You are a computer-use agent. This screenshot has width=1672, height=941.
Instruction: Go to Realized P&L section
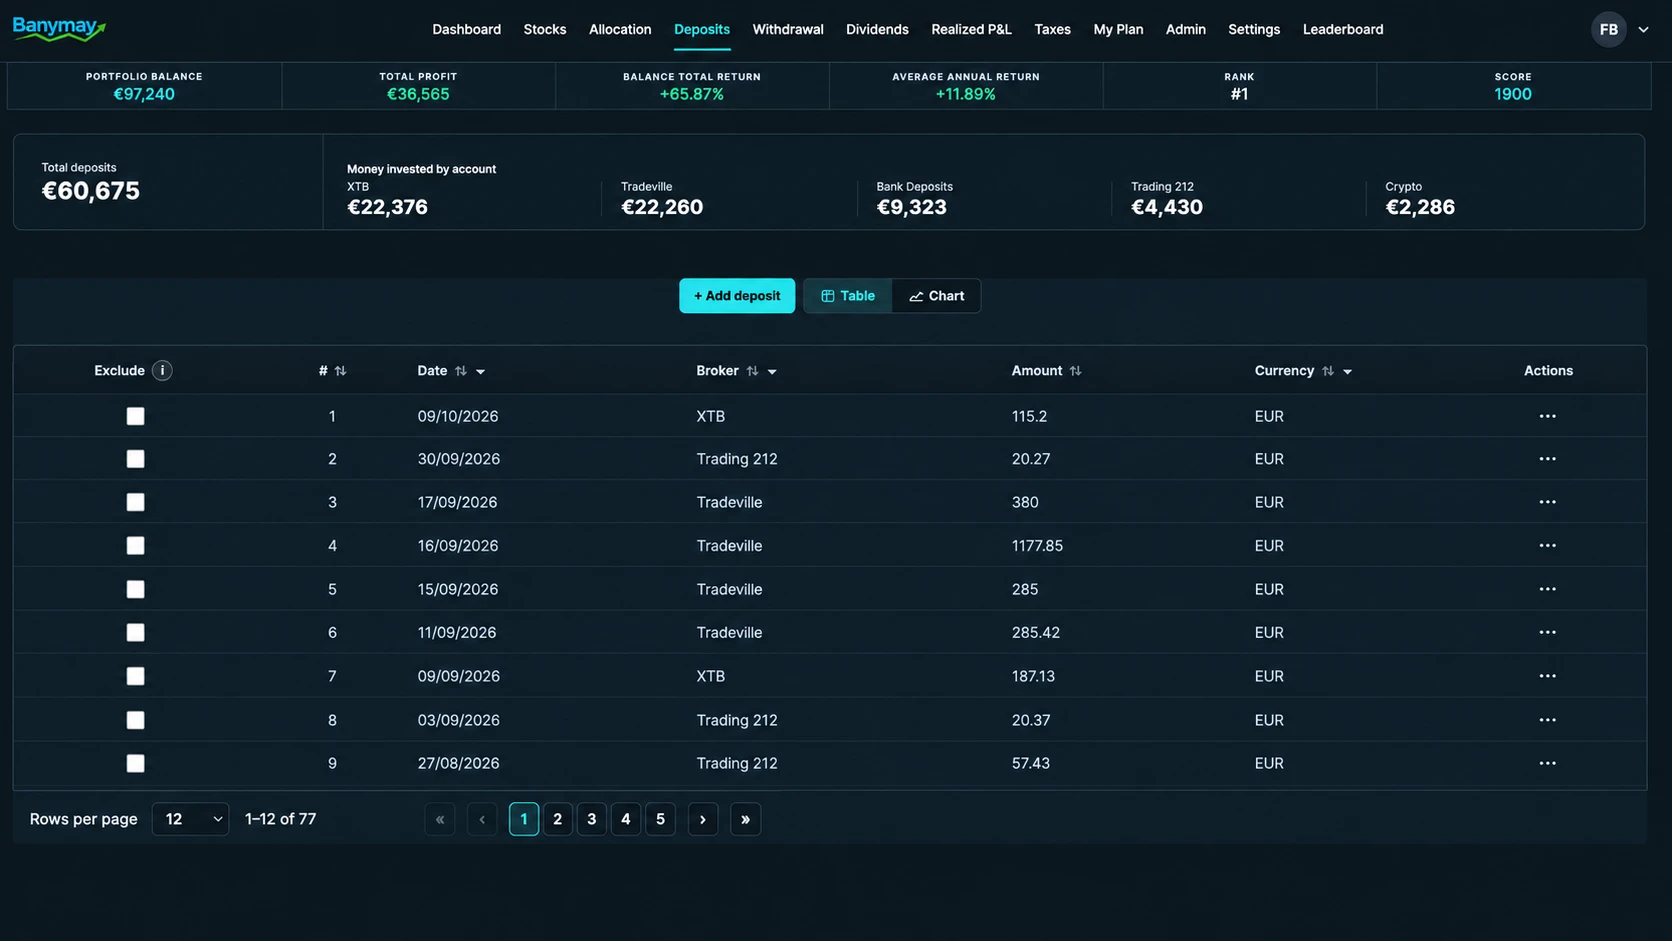[x=971, y=30]
